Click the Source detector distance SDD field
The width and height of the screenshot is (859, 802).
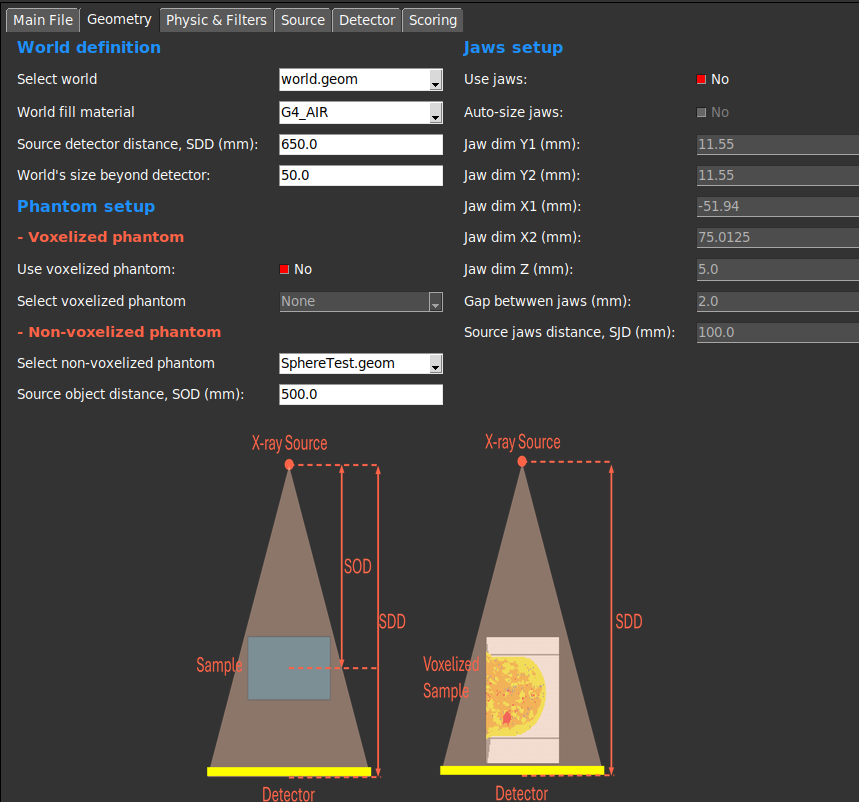360,145
